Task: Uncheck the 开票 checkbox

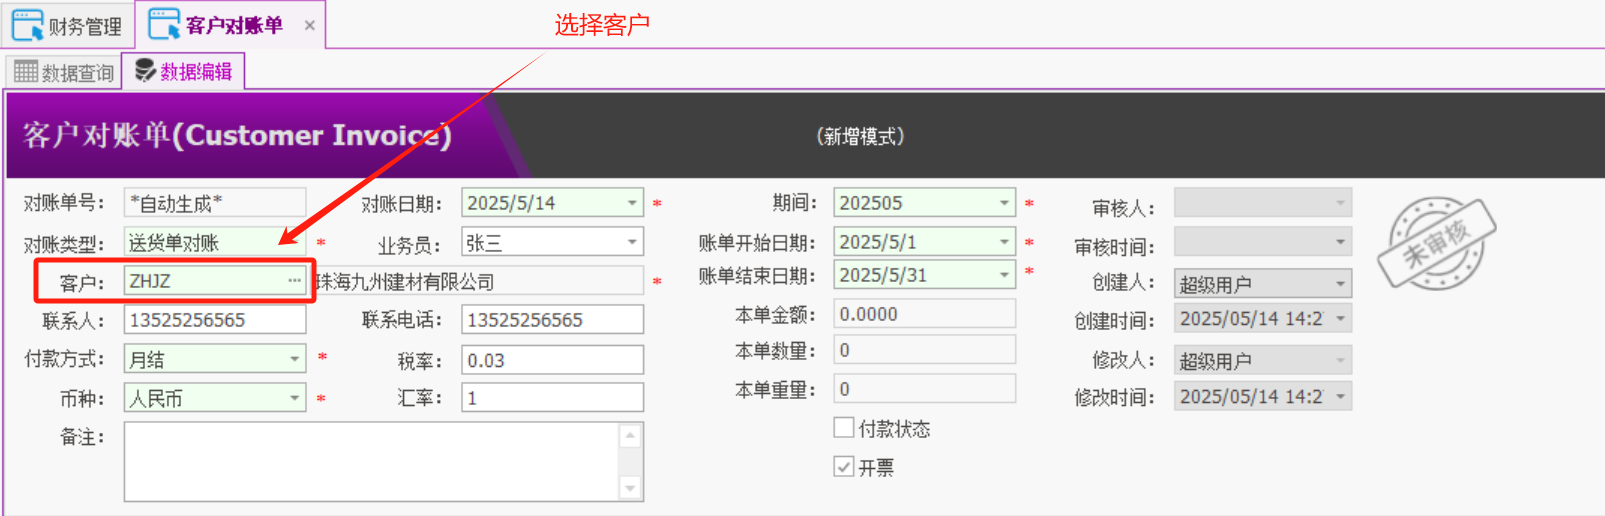Action: pos(844,467)
